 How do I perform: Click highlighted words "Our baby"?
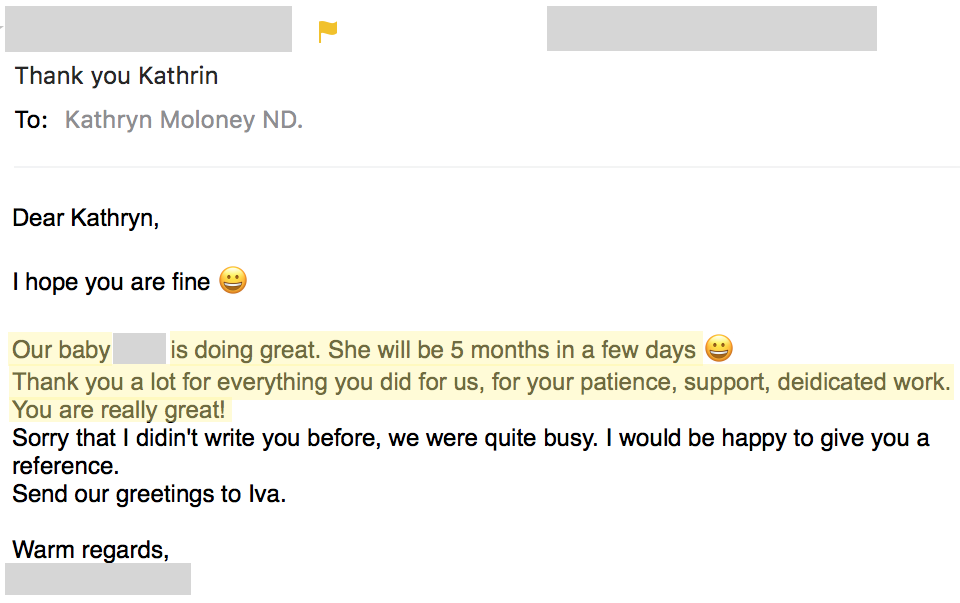[x=61, y=350]
